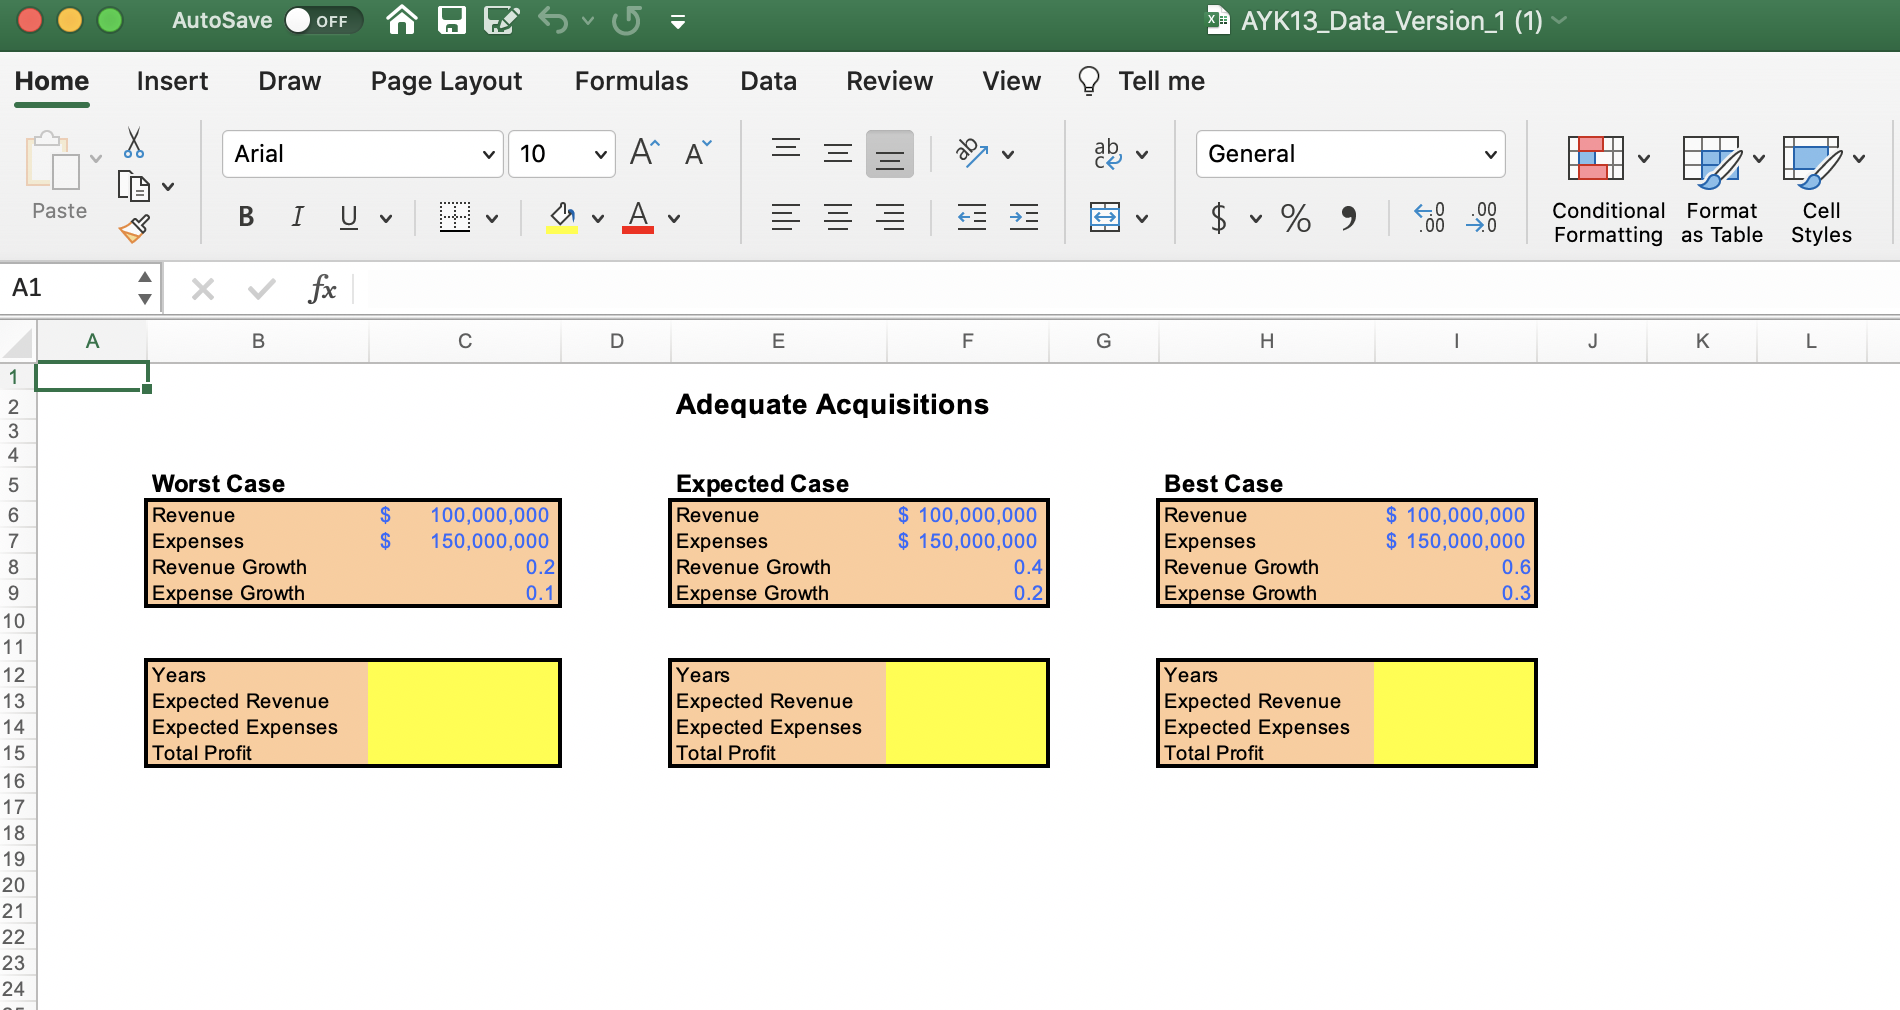Apply bold formatting
This screenshot has height=1010, width=1900.
pos(245,216)
